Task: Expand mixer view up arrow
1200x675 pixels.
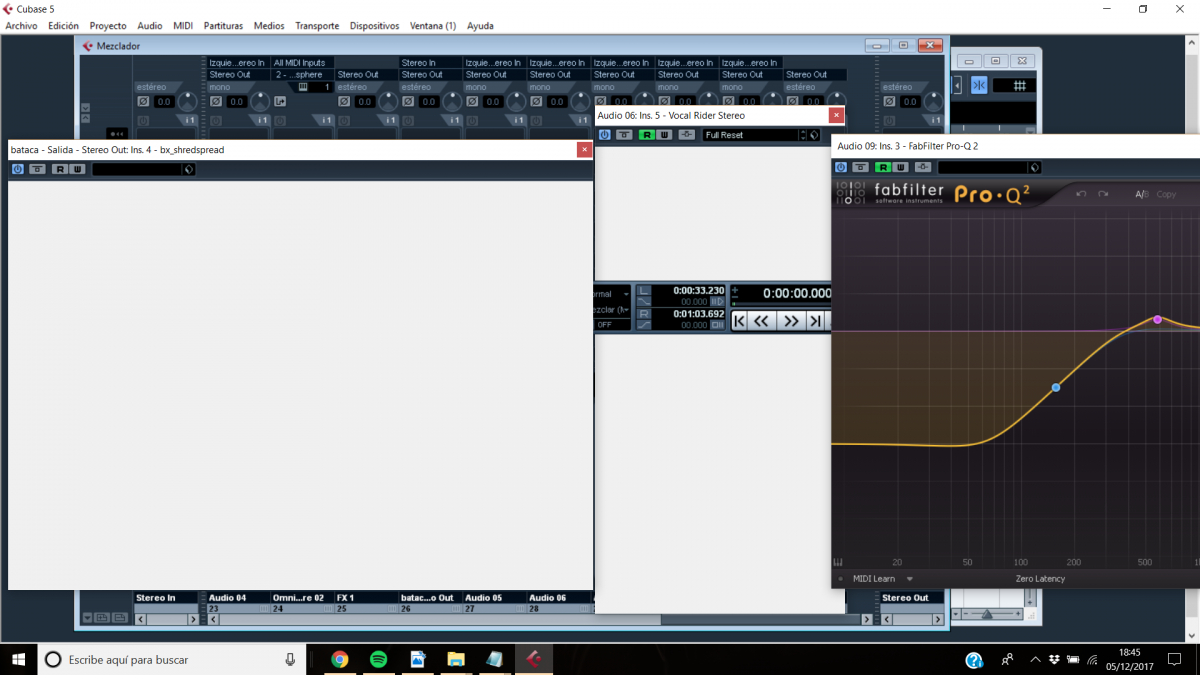Action: pyautogui.click(x=85, y=117)
